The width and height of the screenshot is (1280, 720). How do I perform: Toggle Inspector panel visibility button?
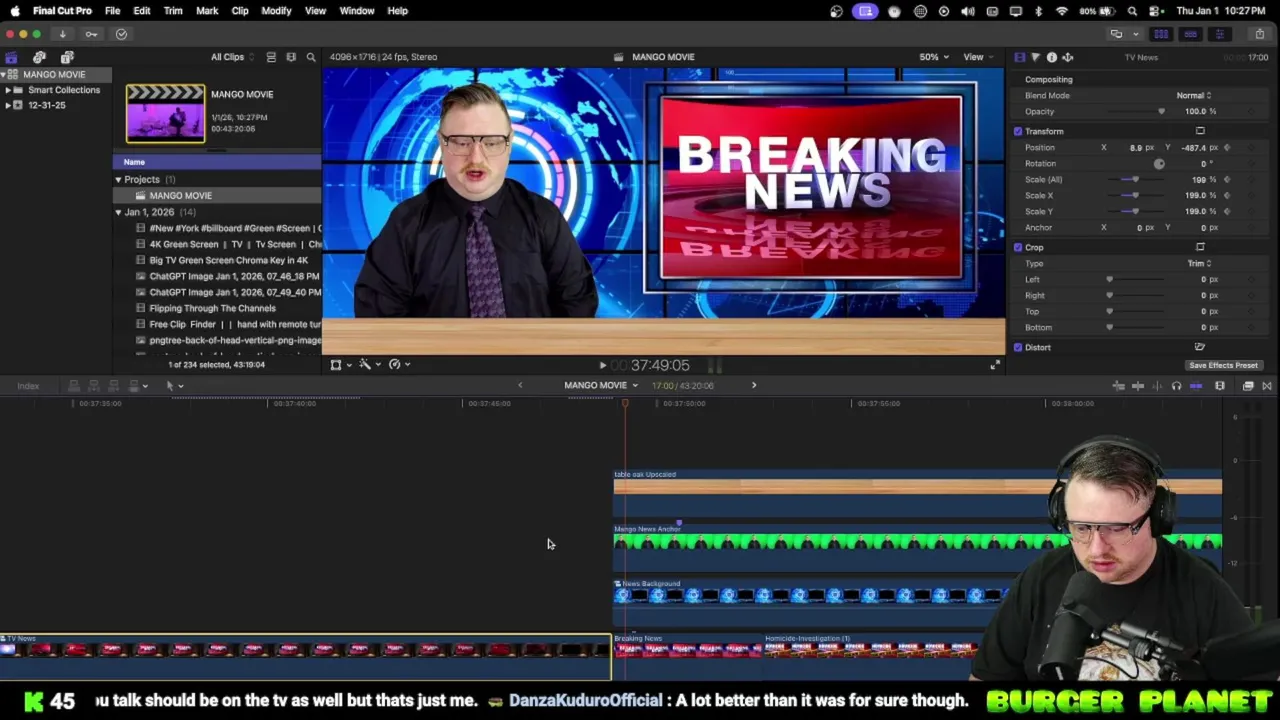pyautogui.click(x=1219, y=34)
